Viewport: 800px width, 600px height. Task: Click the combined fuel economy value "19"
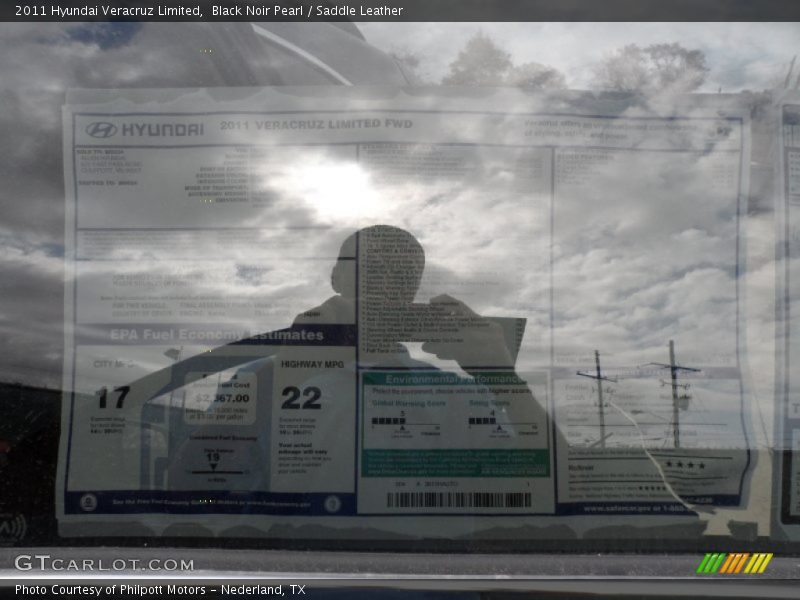213,457
